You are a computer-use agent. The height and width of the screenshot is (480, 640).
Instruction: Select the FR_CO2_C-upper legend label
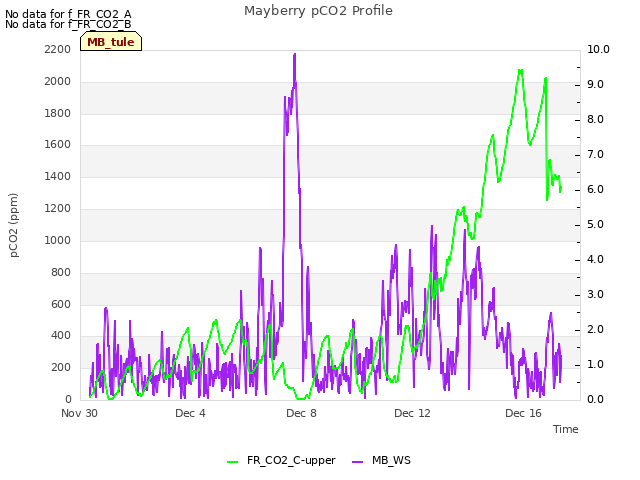[291, 460]
